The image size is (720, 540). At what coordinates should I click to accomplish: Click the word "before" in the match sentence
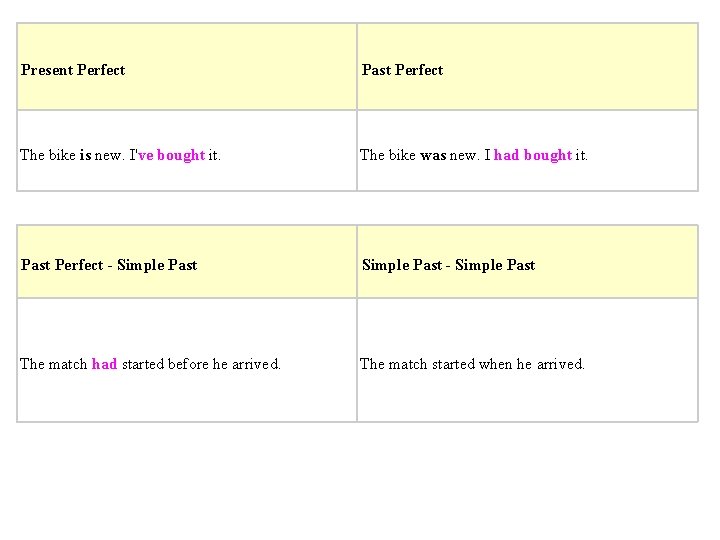190,364
